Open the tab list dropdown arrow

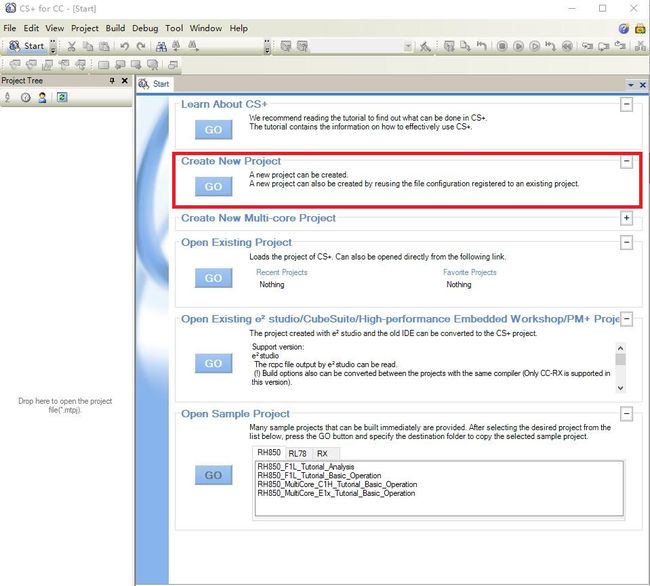(x=631, y=85)
